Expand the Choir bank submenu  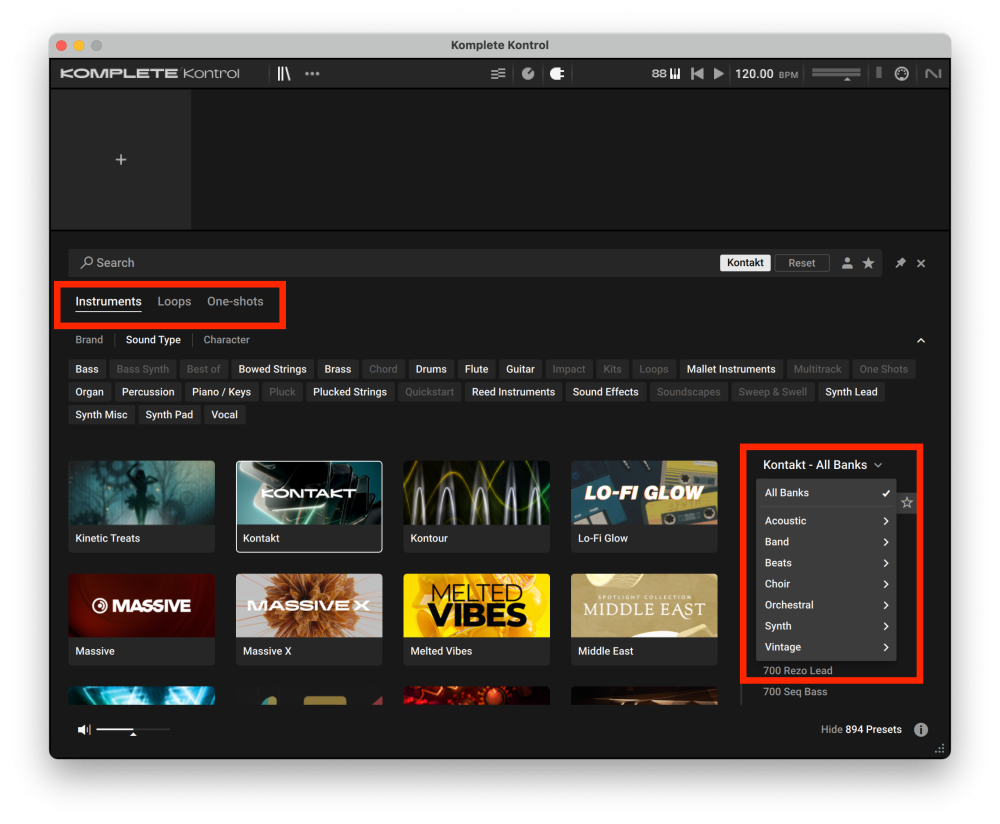[827, 584]
